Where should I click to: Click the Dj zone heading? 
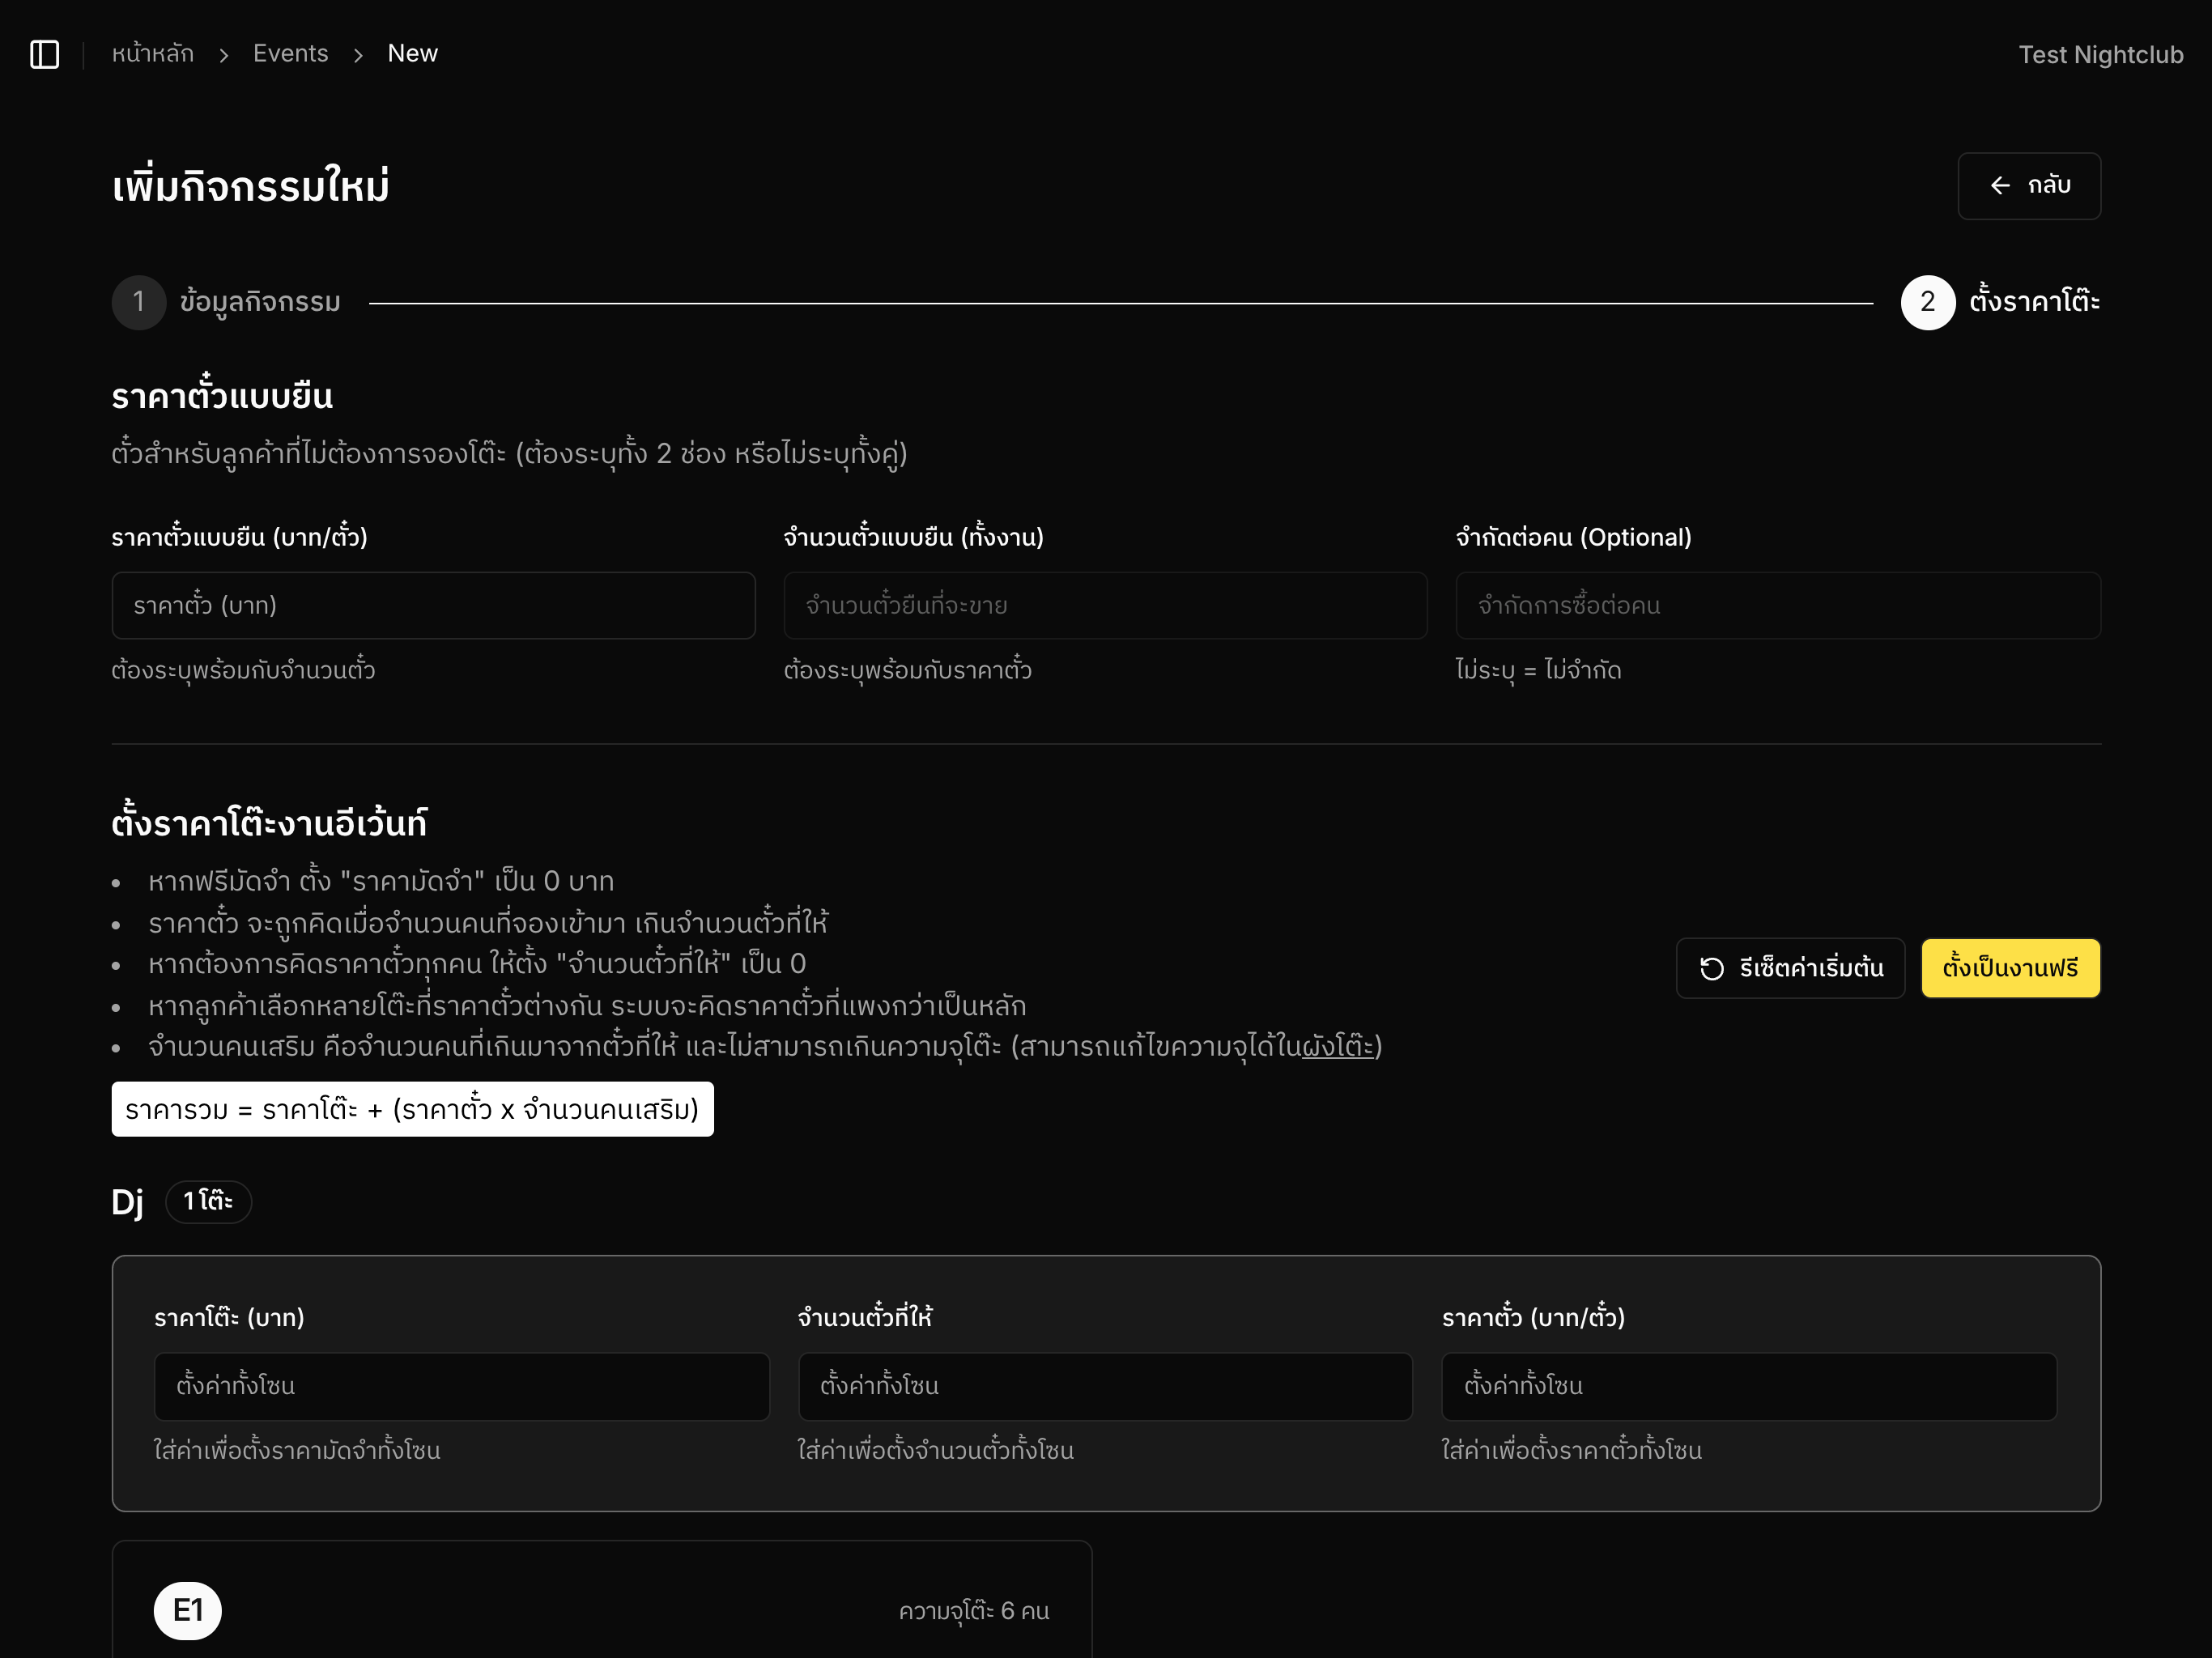tap(127, 1201)
